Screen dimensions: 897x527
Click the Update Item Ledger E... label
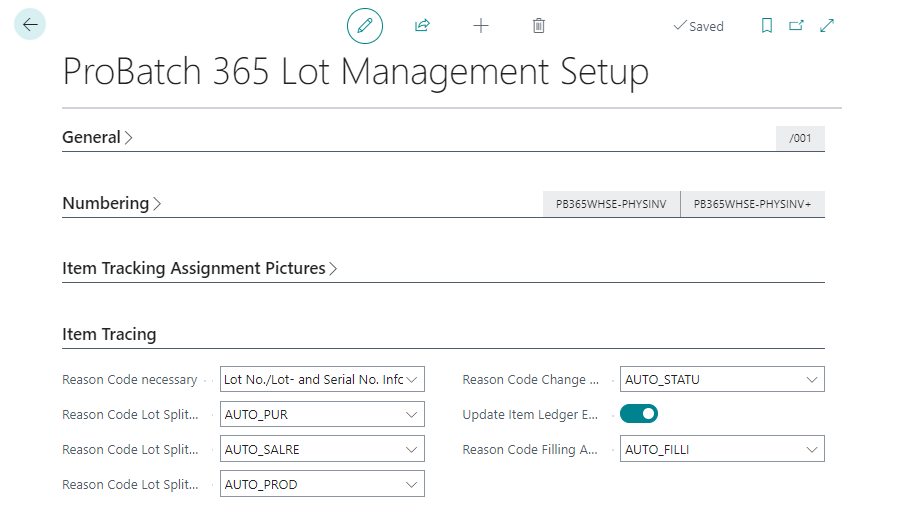[x=530, y=415]
